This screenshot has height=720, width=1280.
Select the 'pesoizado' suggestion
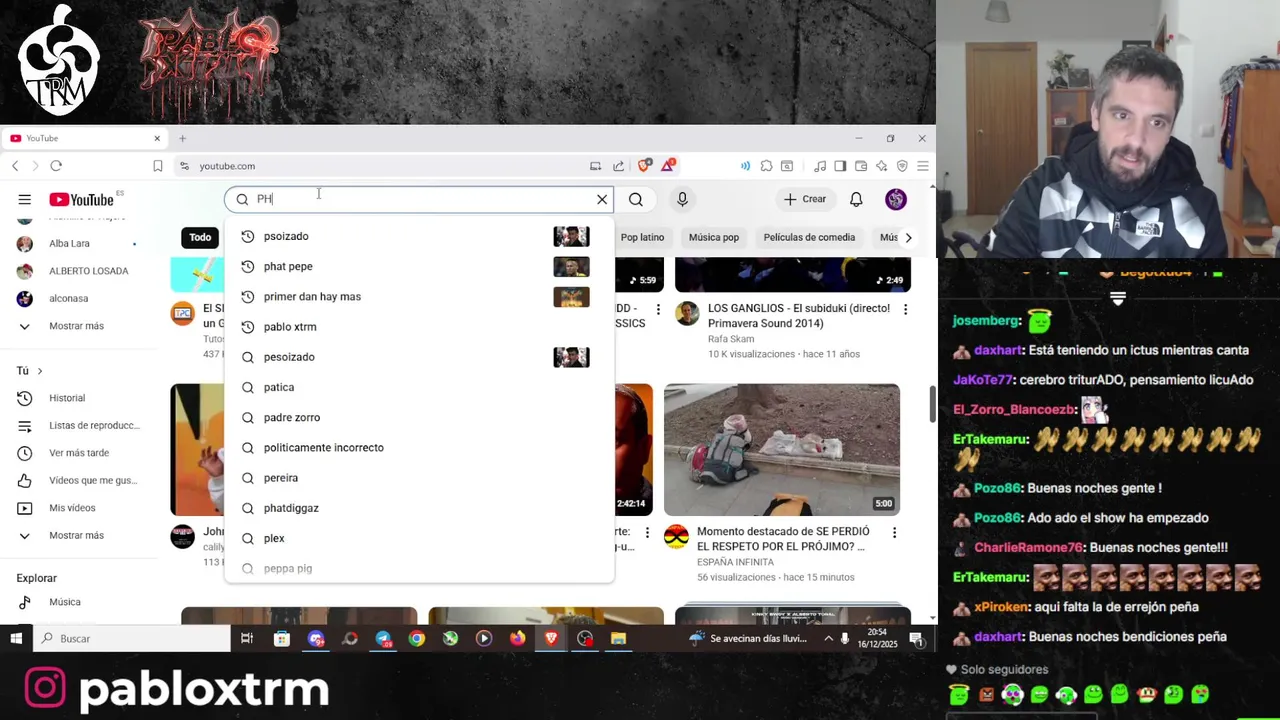[418, 357]
